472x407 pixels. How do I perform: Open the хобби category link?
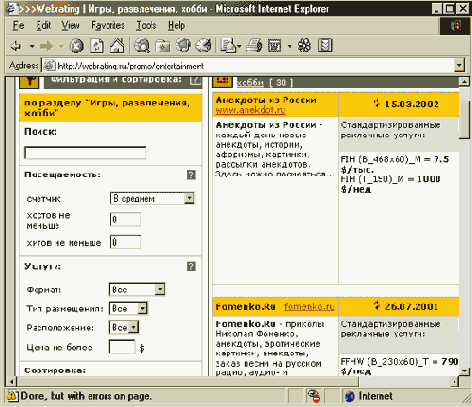point(250,82)
